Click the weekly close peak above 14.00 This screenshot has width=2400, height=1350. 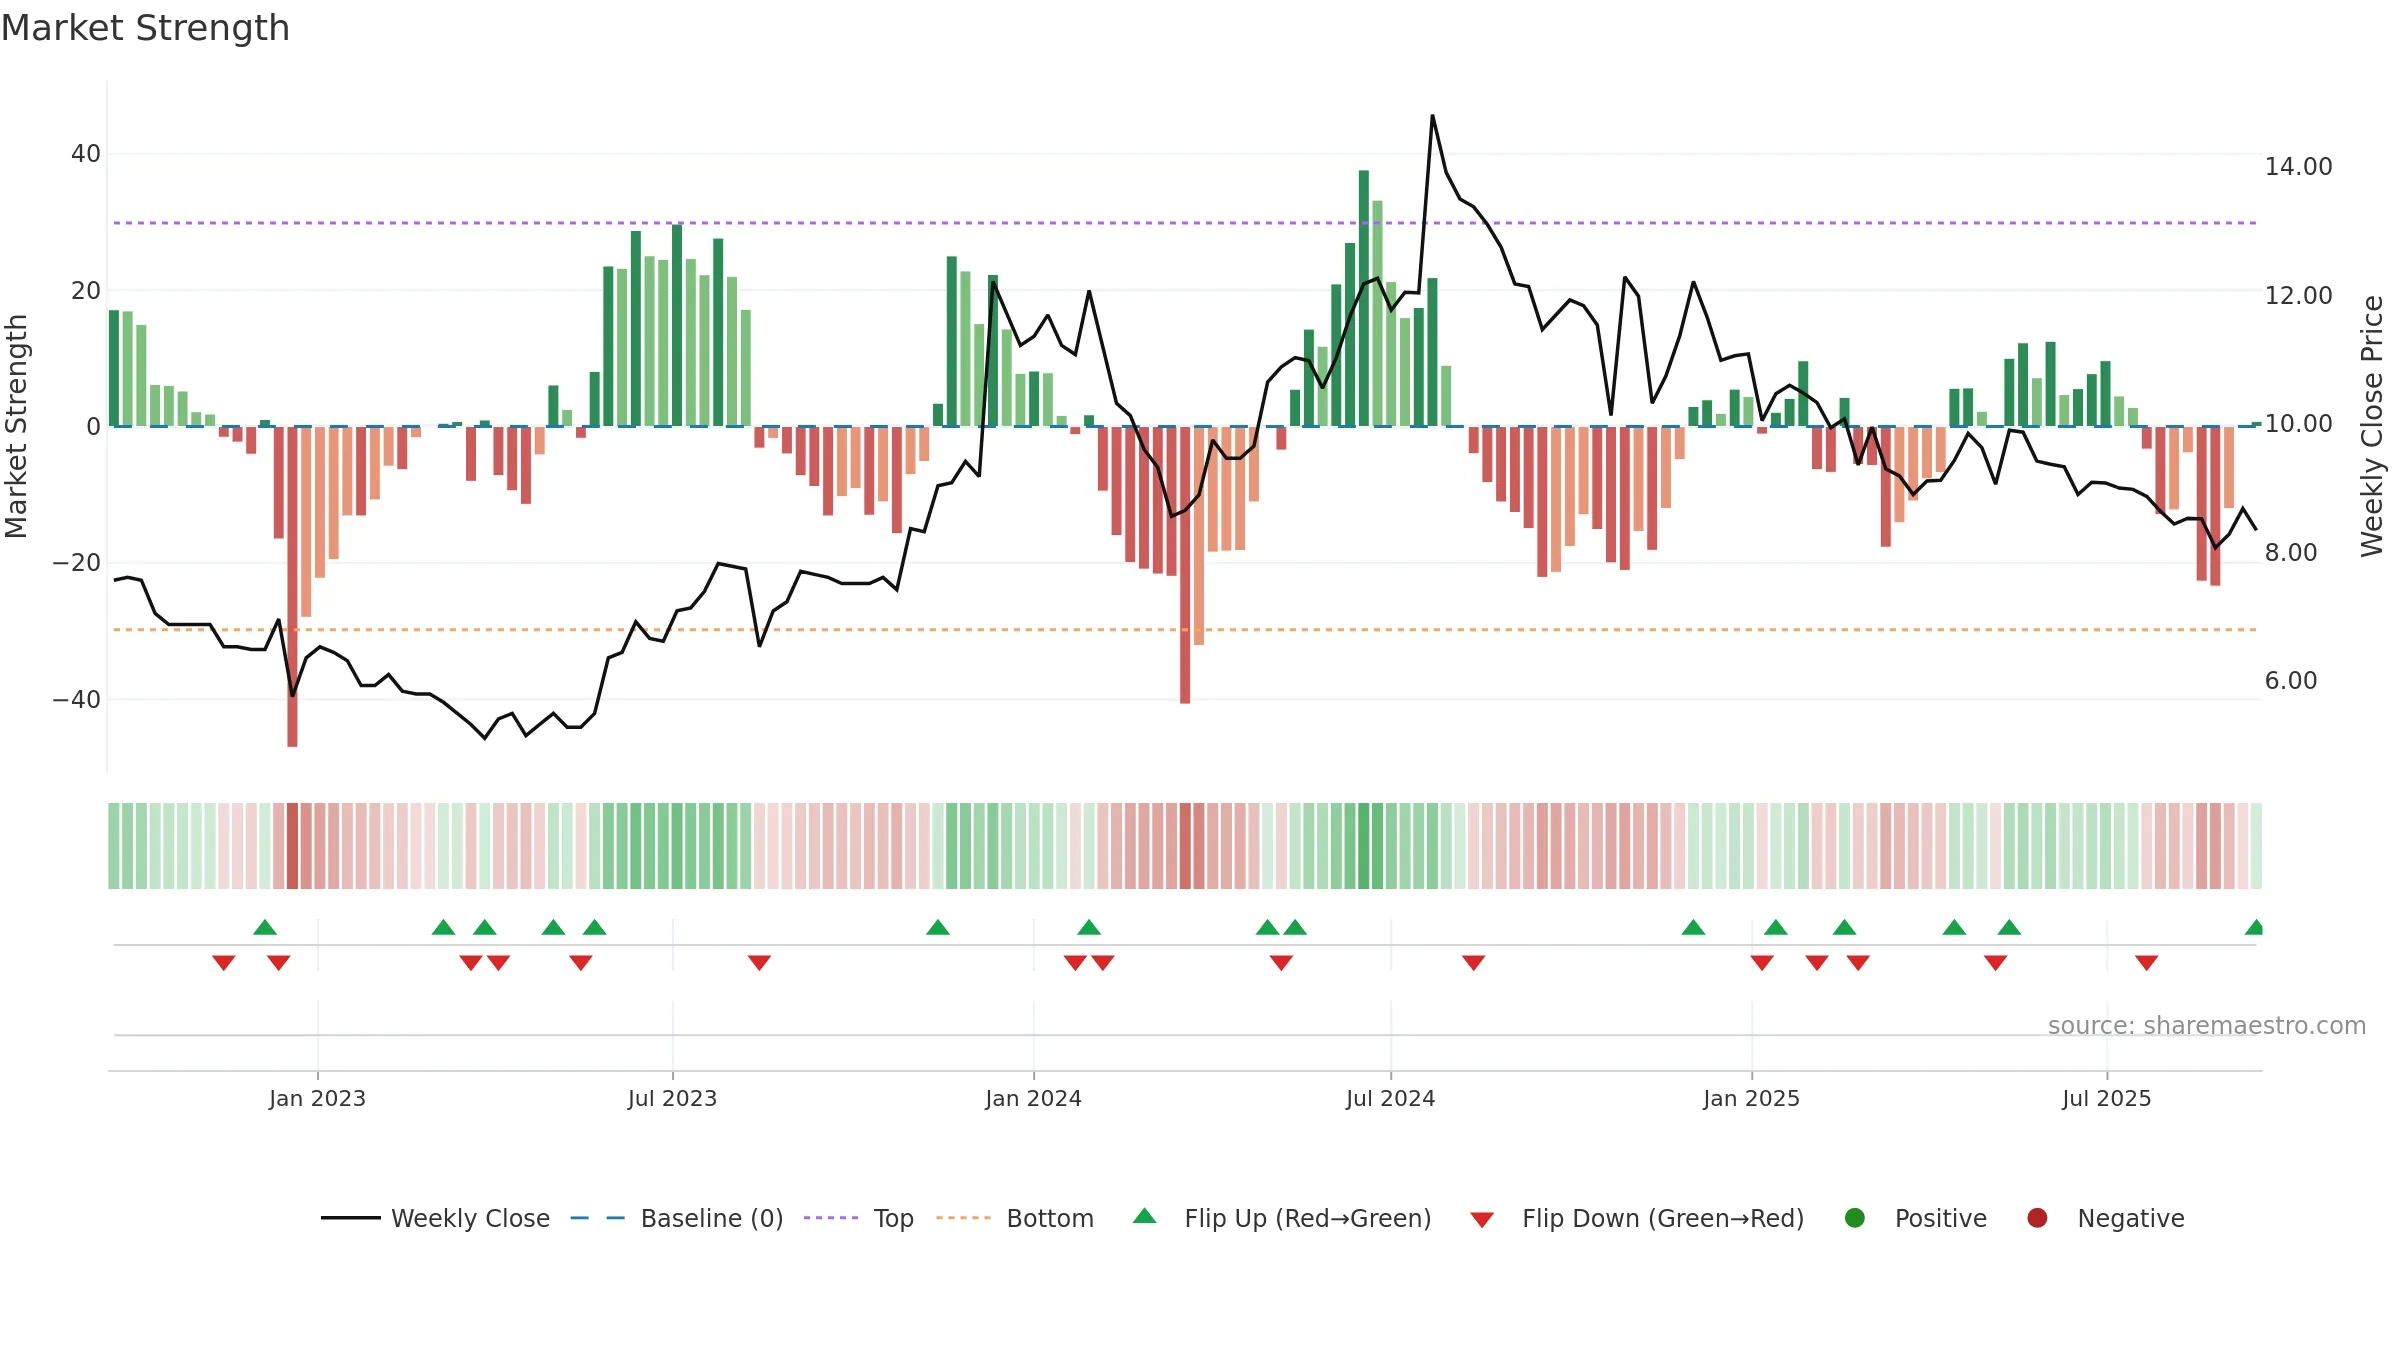(x=1432, y=116)
